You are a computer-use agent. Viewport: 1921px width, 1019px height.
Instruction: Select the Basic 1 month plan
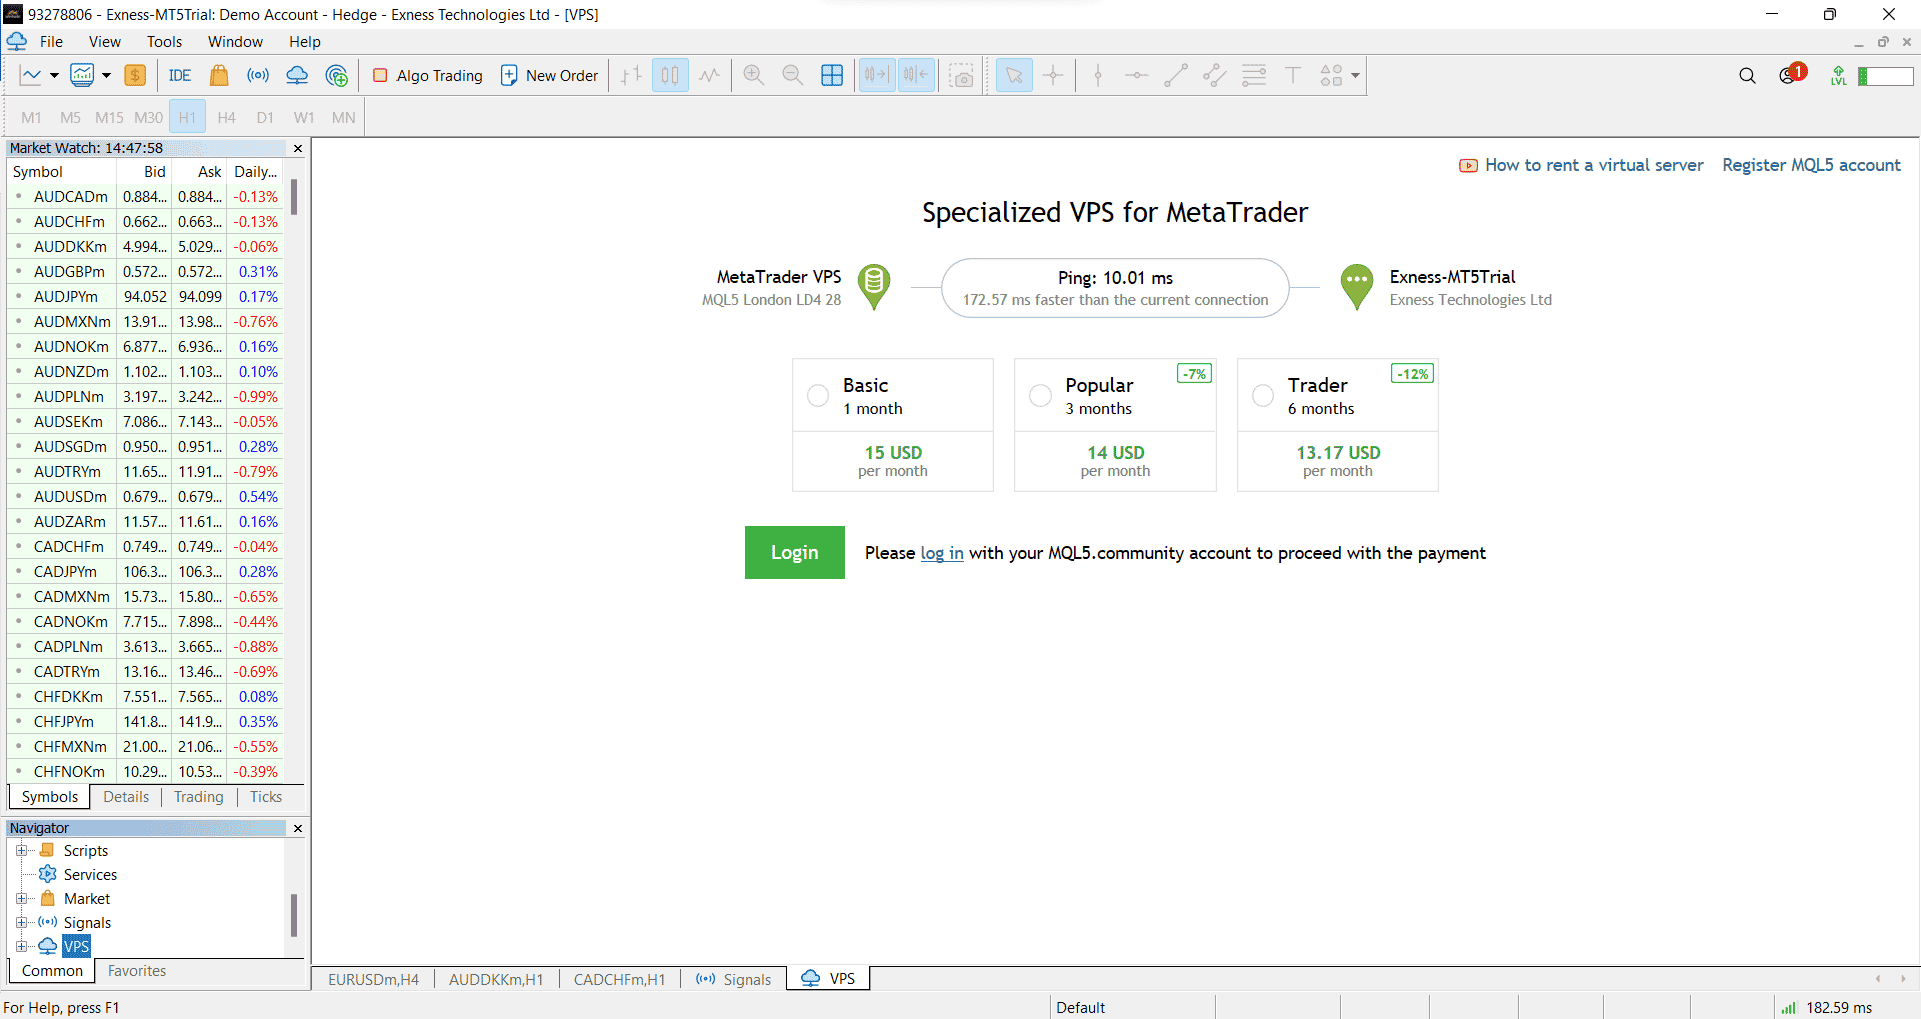818,395
